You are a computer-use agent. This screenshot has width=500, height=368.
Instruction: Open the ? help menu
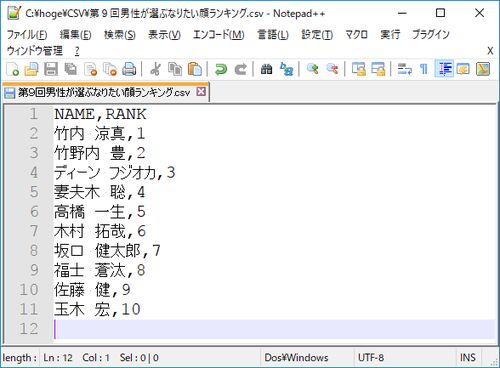point(77,51)
